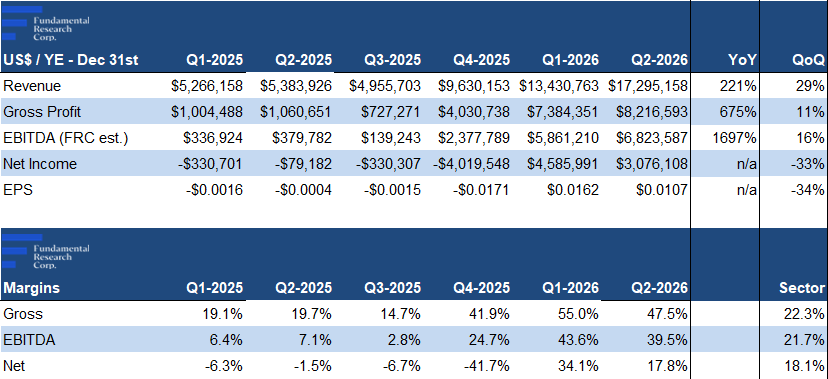This screenshot has width=828, height=379.
Task: Select the Q4-2025 Net Income value -$4,019,548
Action: tap(472, 164)
